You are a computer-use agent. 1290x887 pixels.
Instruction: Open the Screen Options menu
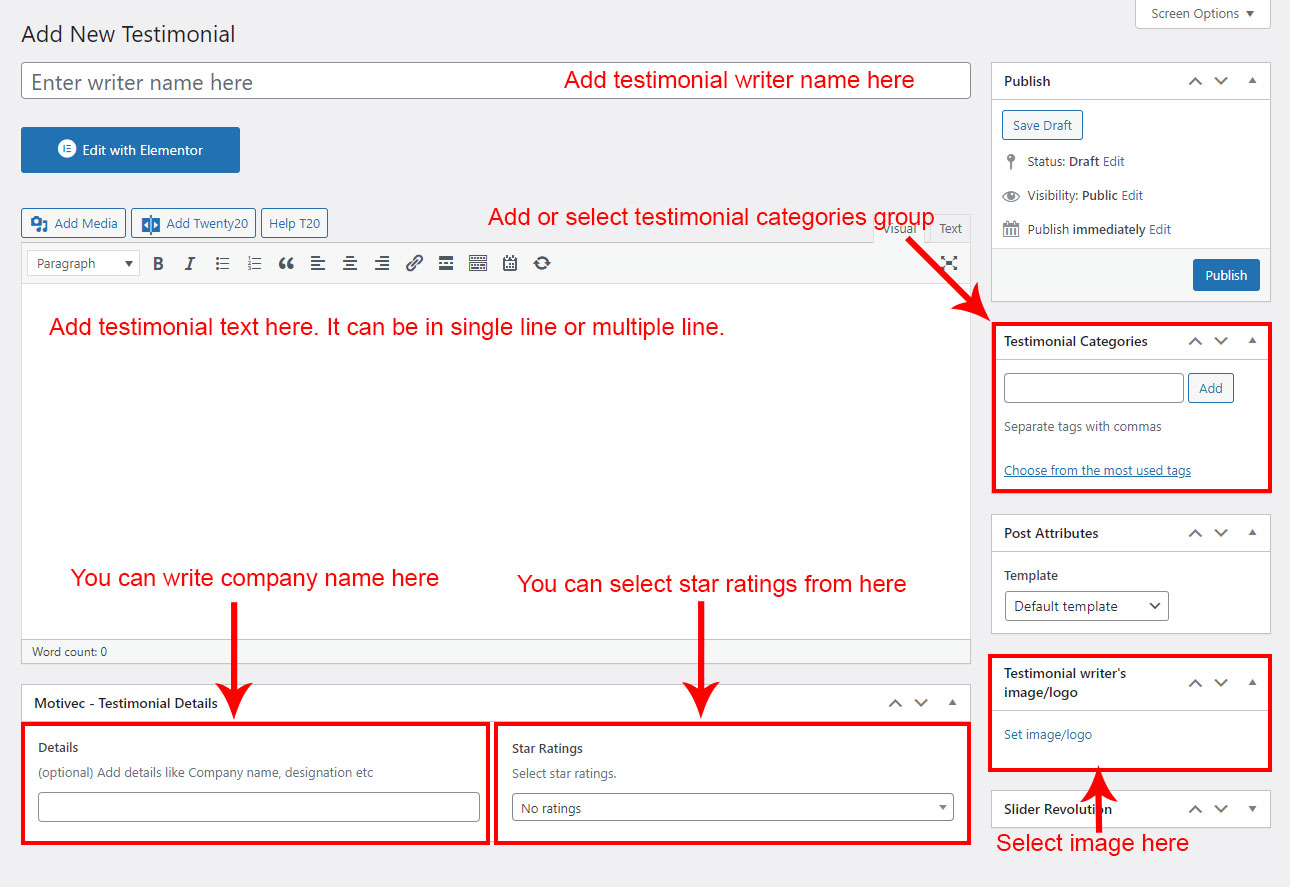pos(1202,14)
